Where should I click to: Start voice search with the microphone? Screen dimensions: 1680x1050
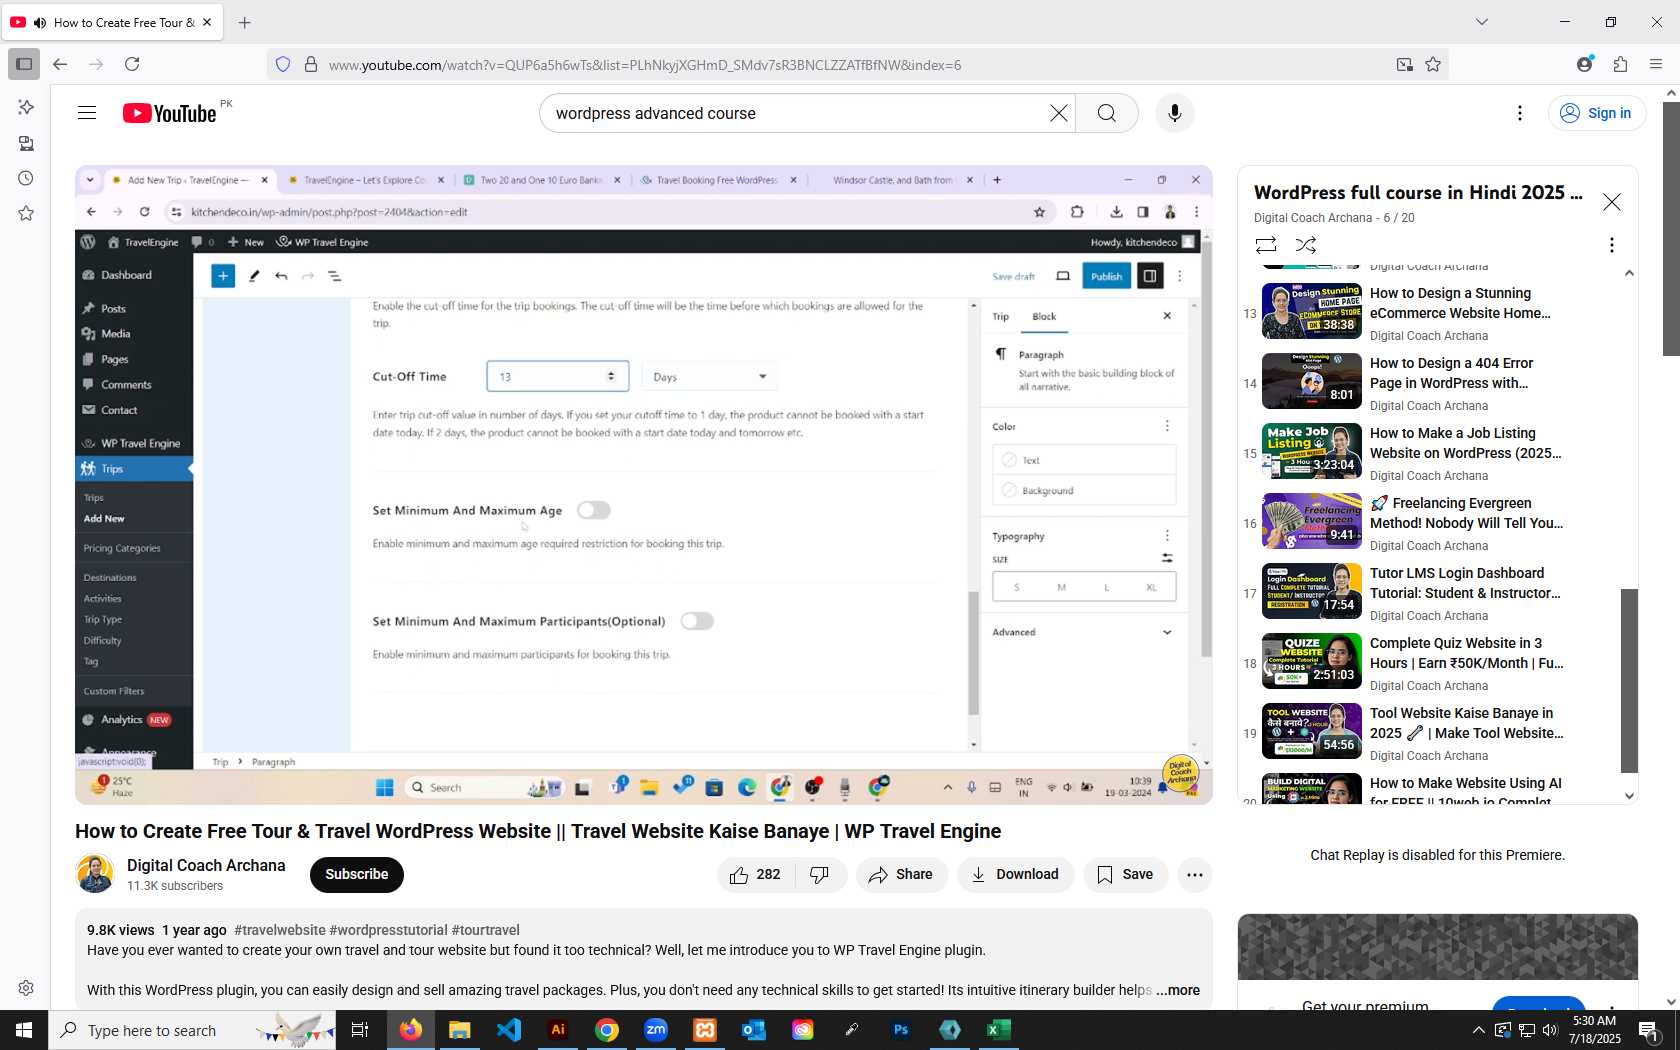(1175, 113)
